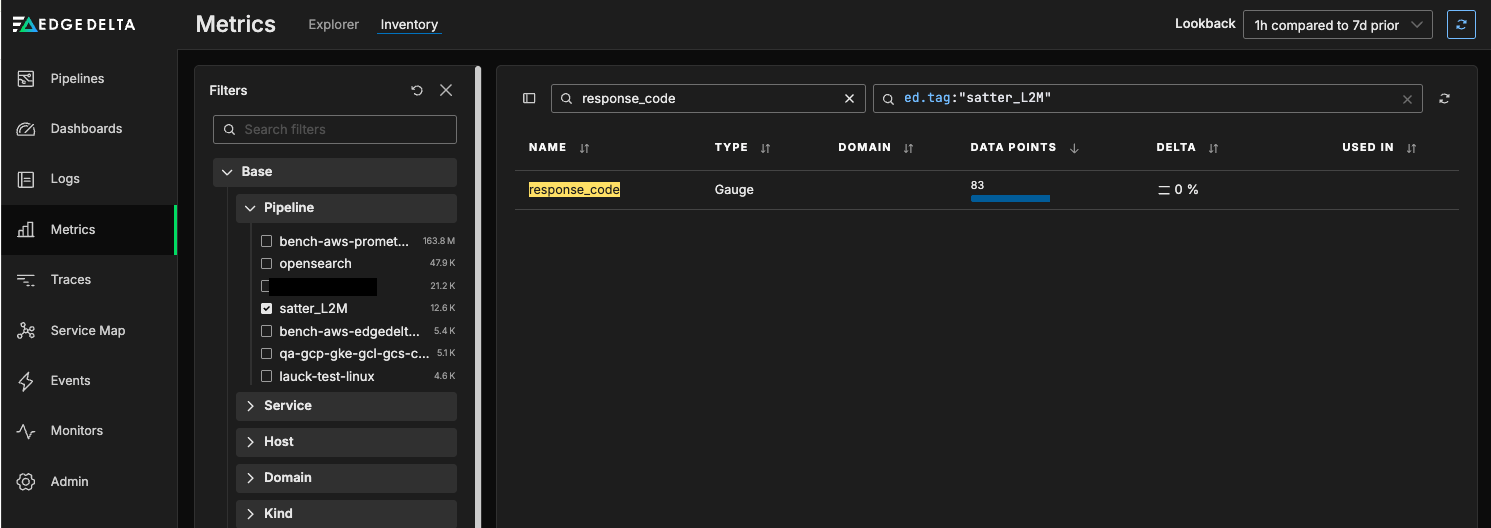Switch to the Explorer tab
1491x528 pixels.
click(333, 25)
